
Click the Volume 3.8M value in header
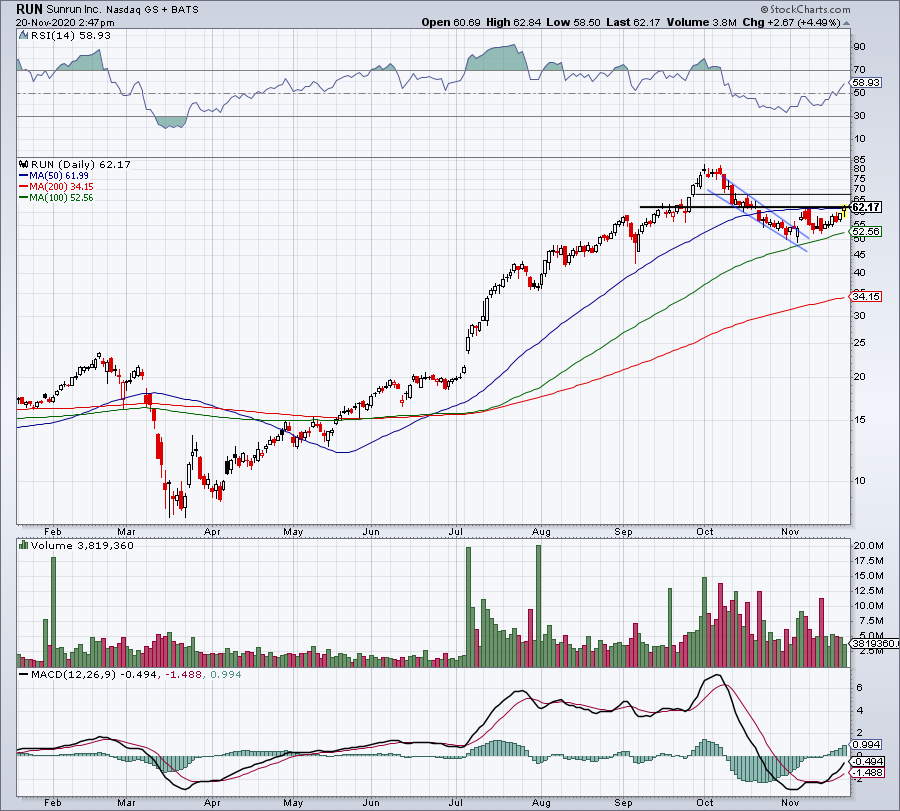pos(701,22)
